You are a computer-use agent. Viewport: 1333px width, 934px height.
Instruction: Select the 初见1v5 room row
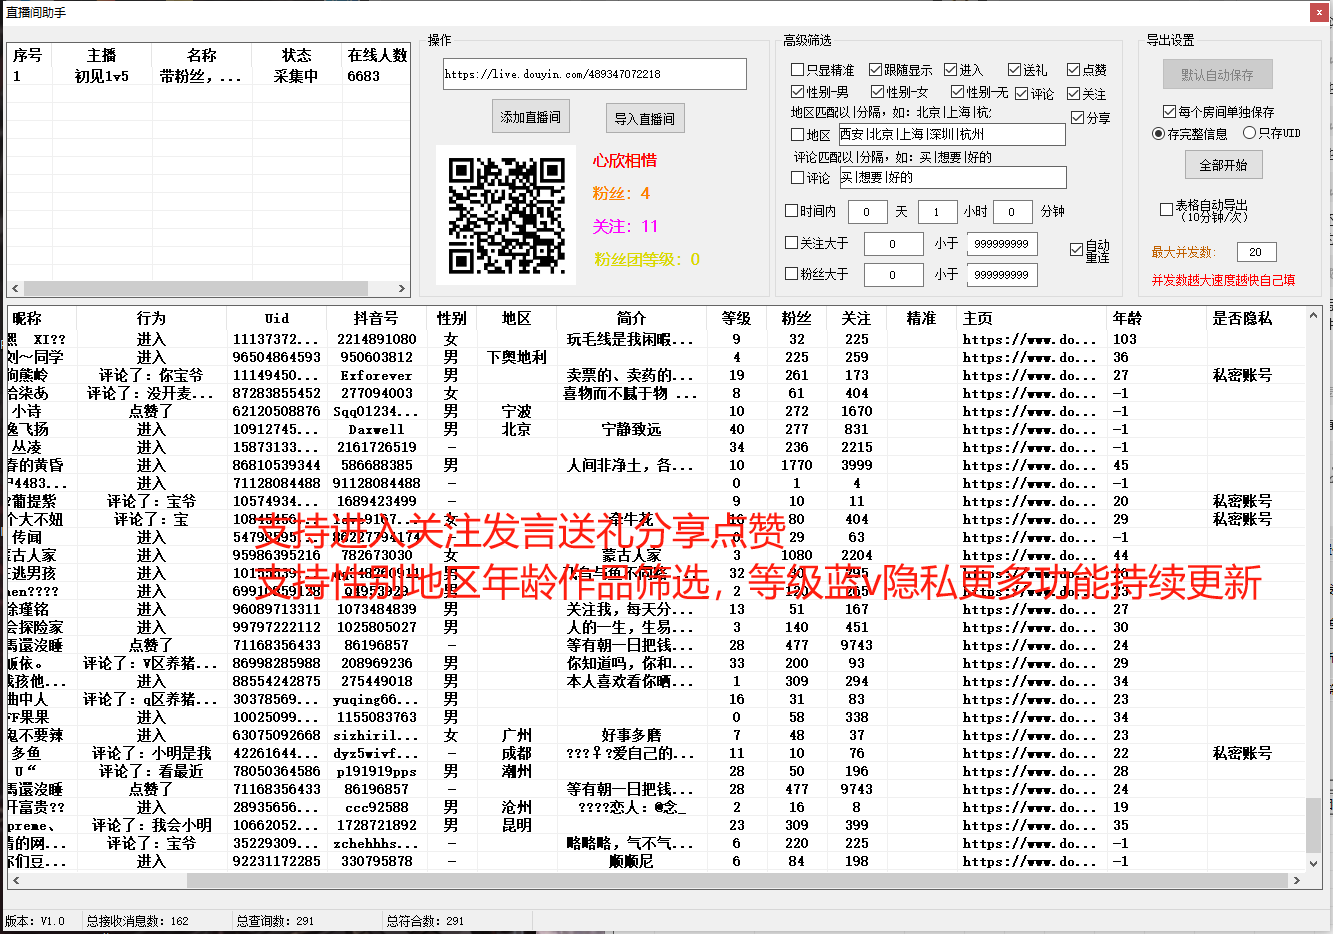pyautogui.click(x=208, y=76)
